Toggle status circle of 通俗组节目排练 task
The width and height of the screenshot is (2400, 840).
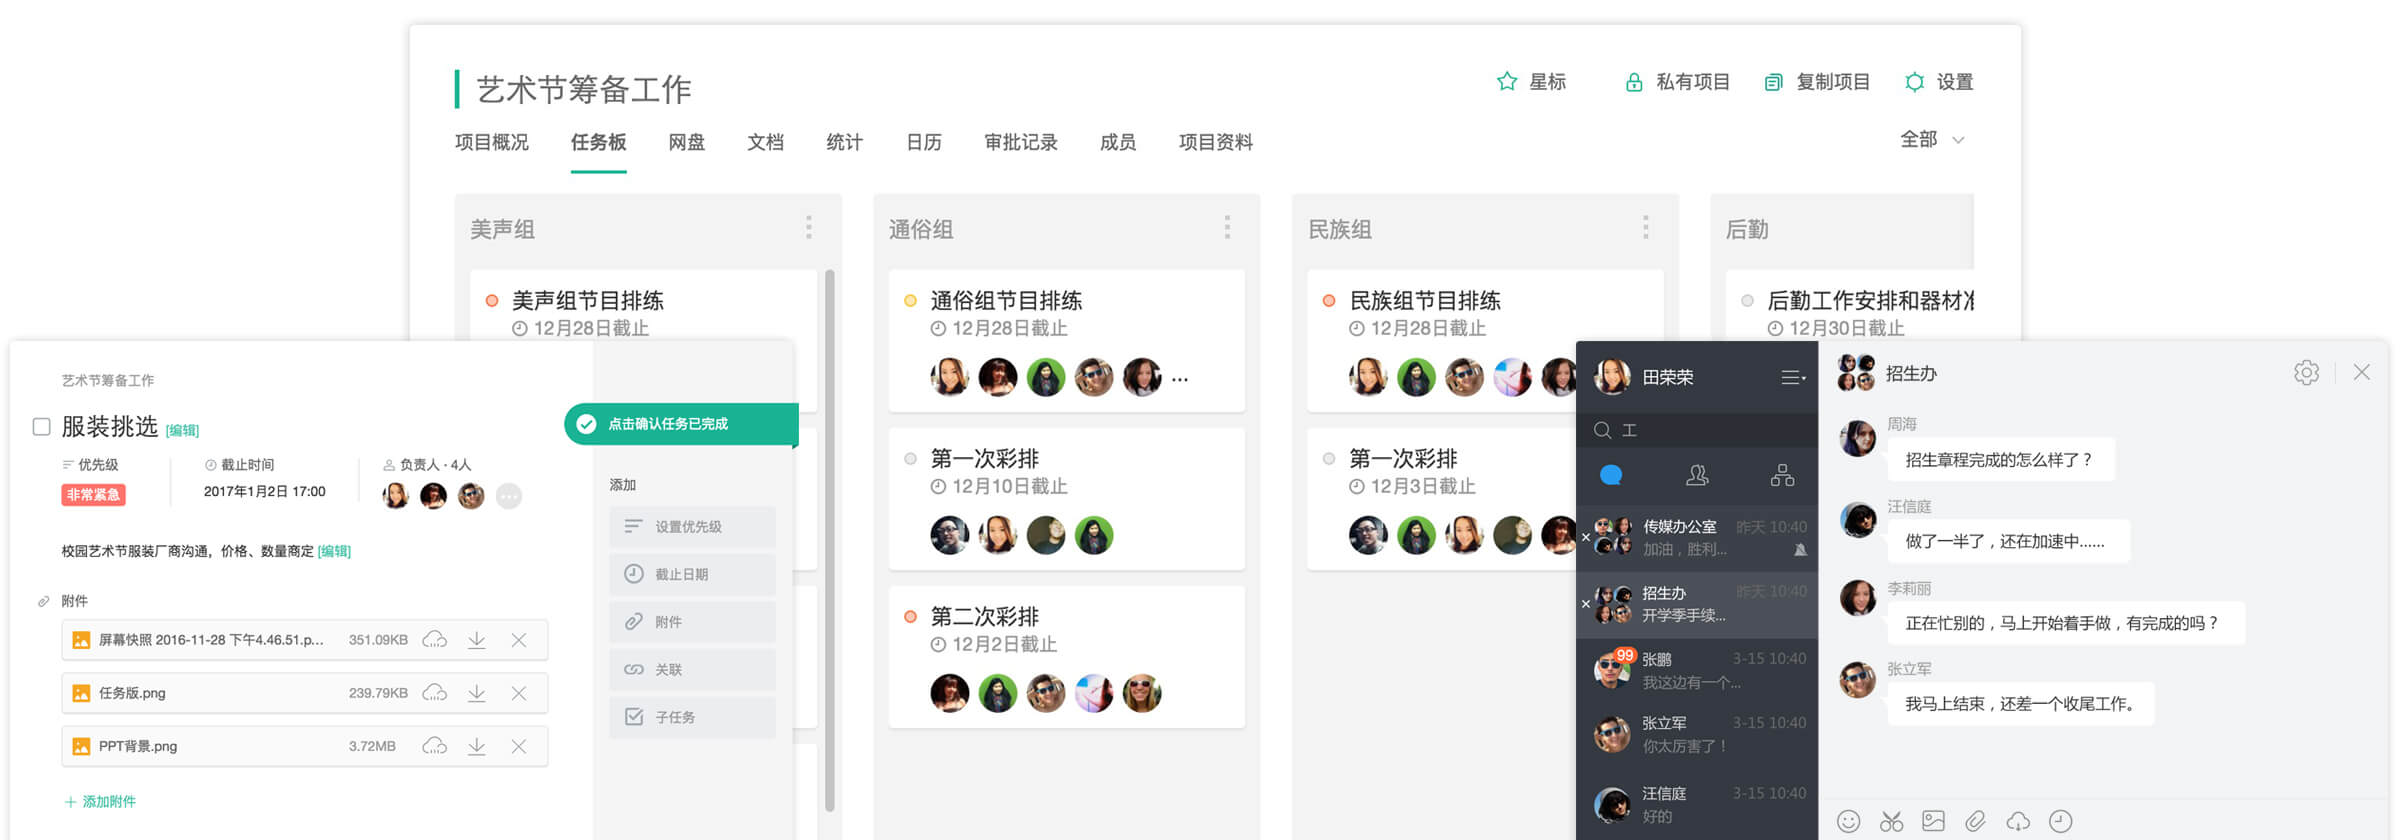910,301
